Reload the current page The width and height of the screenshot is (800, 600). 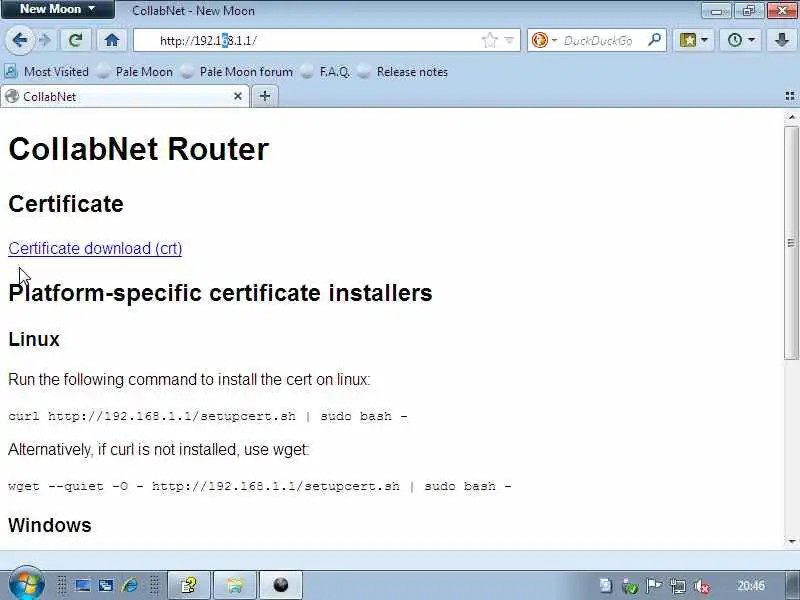[x=76, y=40]
